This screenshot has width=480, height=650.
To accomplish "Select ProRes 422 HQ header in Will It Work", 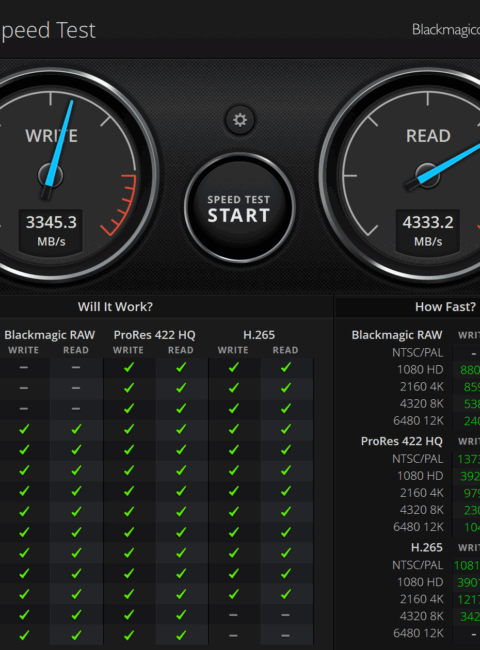I will [x=155, y=335].
